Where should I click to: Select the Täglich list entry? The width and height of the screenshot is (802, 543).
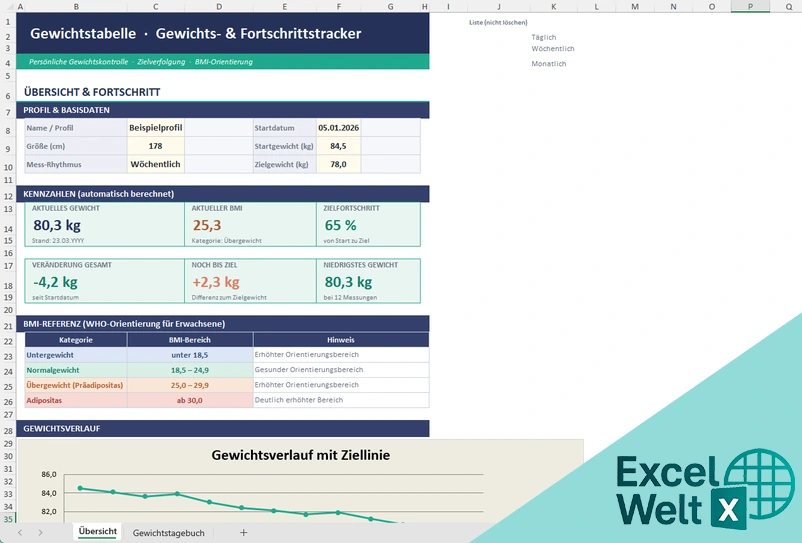click(544, 37)
